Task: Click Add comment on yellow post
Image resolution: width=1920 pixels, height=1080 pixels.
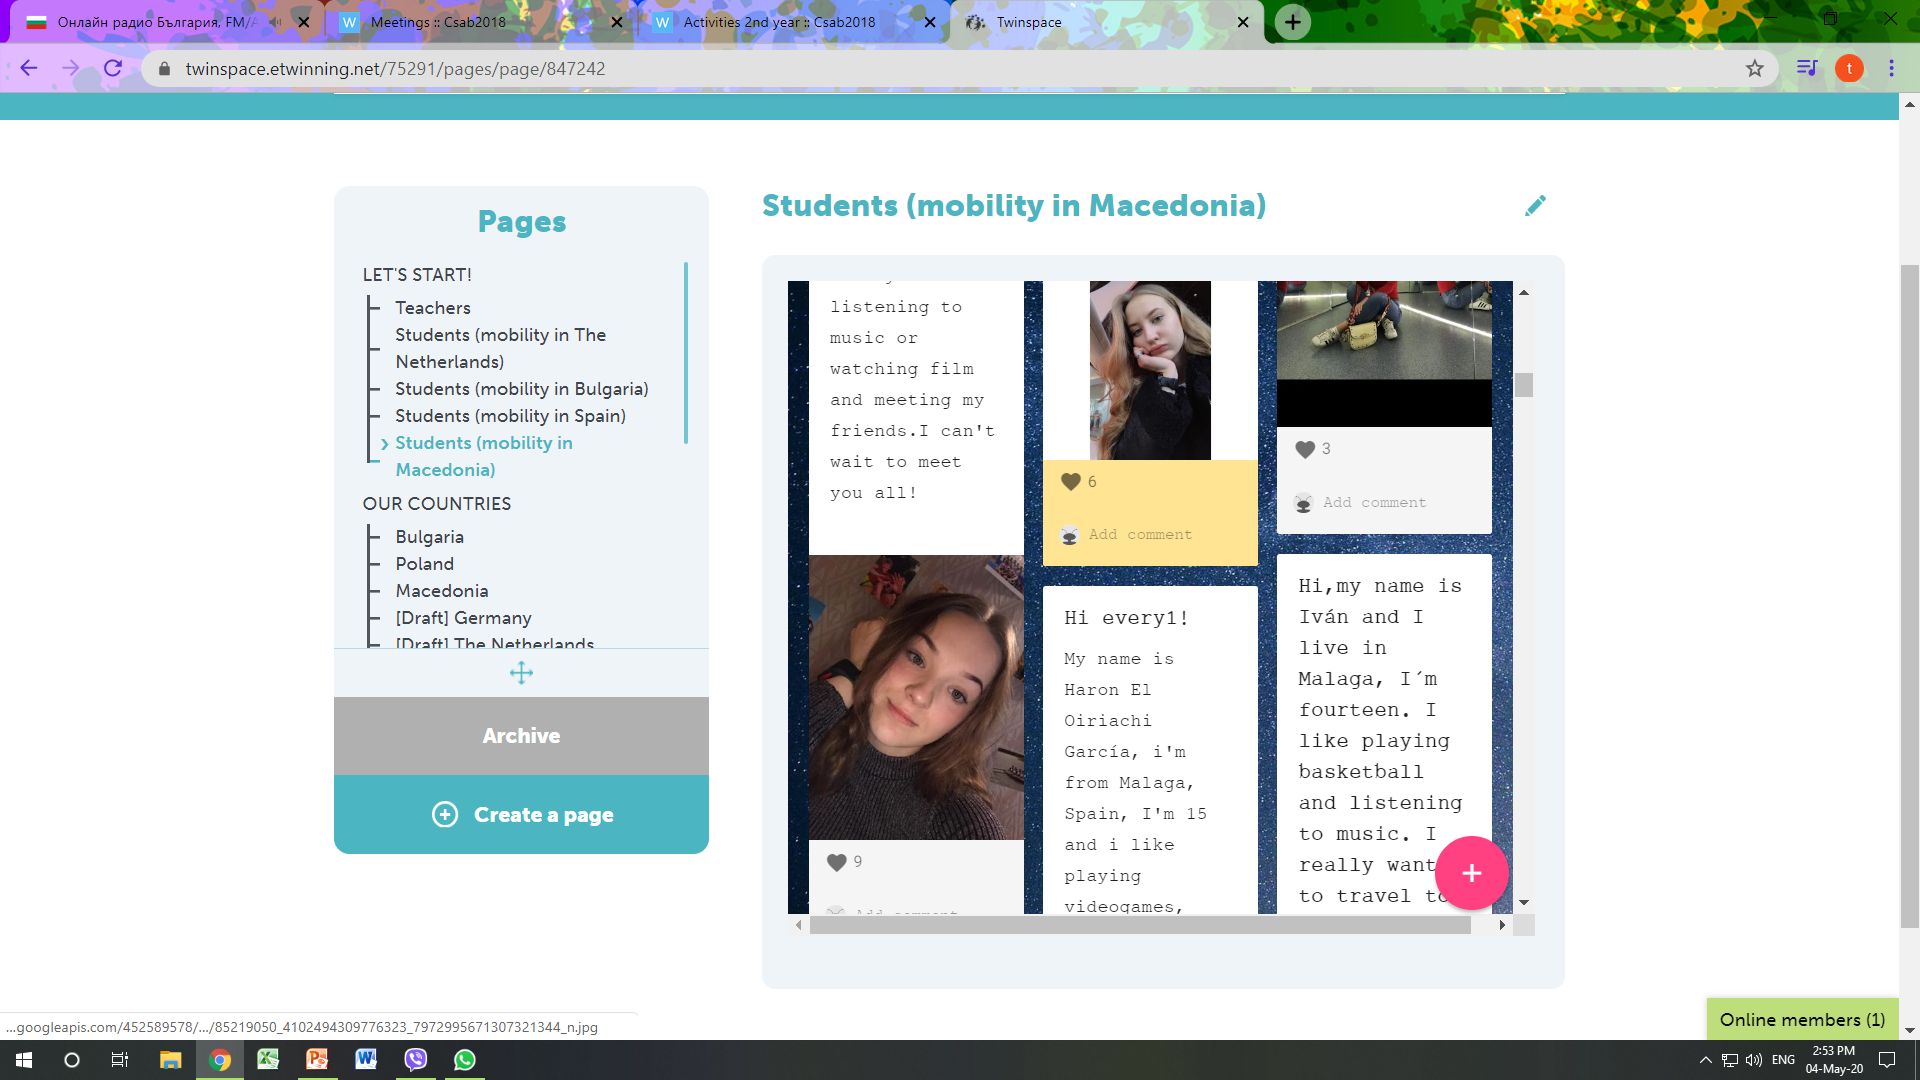Action: 1139,535
